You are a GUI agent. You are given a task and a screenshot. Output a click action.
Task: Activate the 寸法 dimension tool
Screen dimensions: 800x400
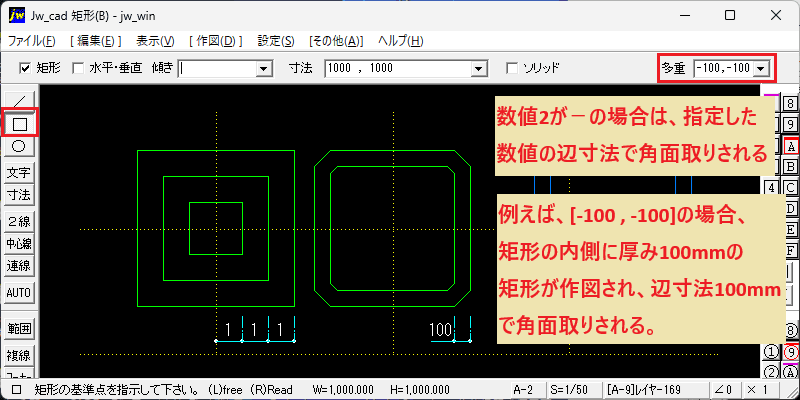click(19, 195)
